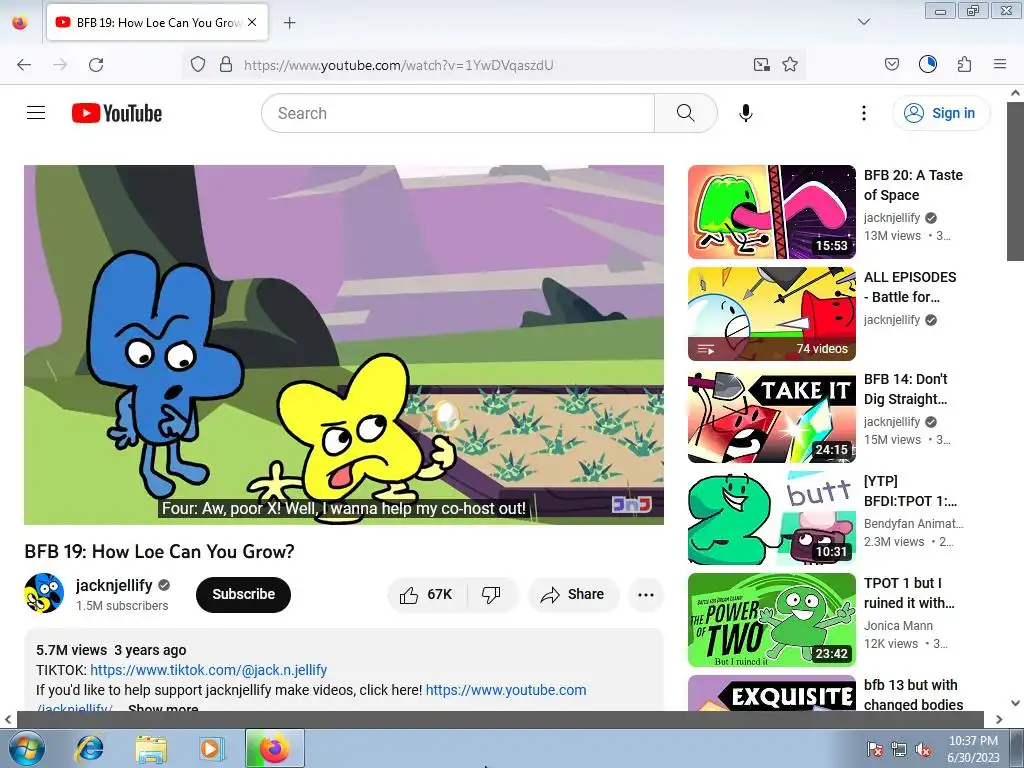This screenshot has height=768, width=1024.
Task: Click the 1.5M subscribers text
Action: [122, 605]
